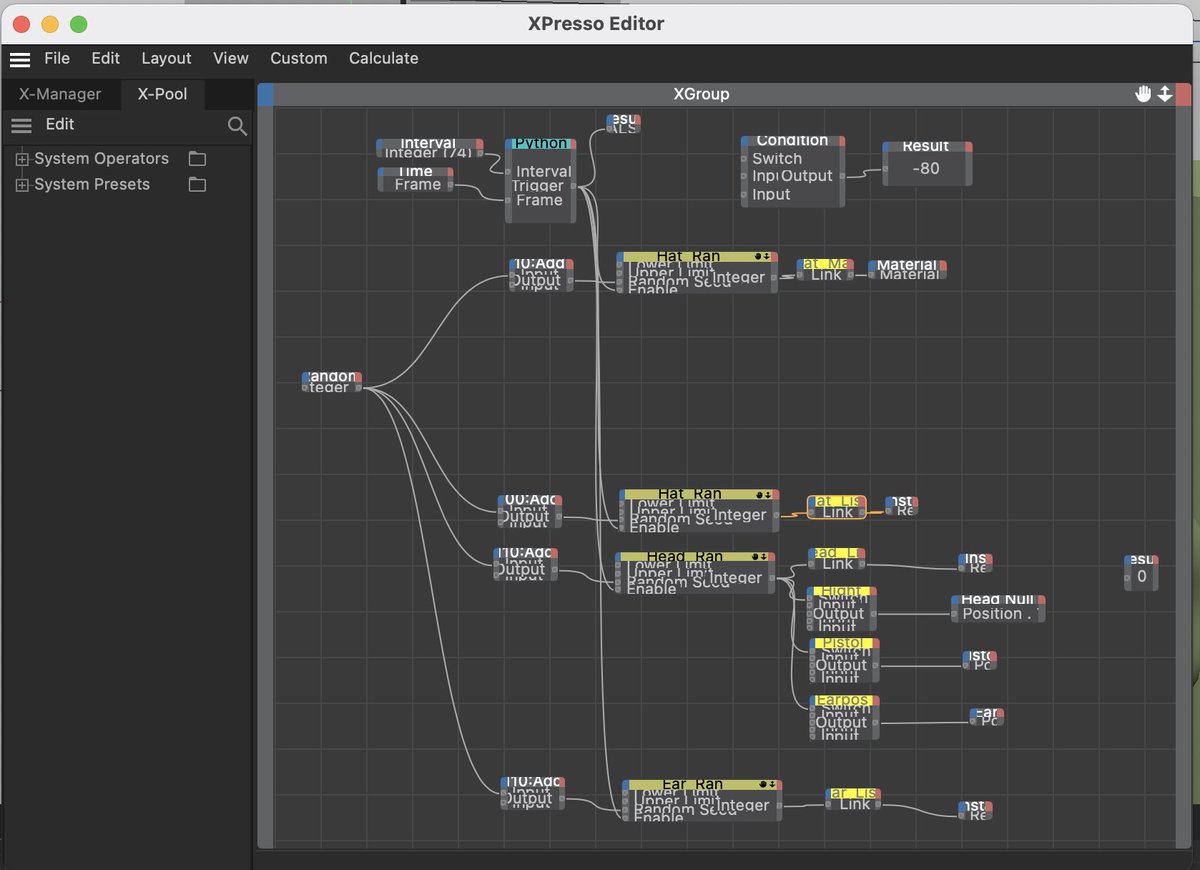Open the XGroup red outputs corner menu
Image resolution: width=1200 pixels, height=870 pixels.
[1184, 94]
